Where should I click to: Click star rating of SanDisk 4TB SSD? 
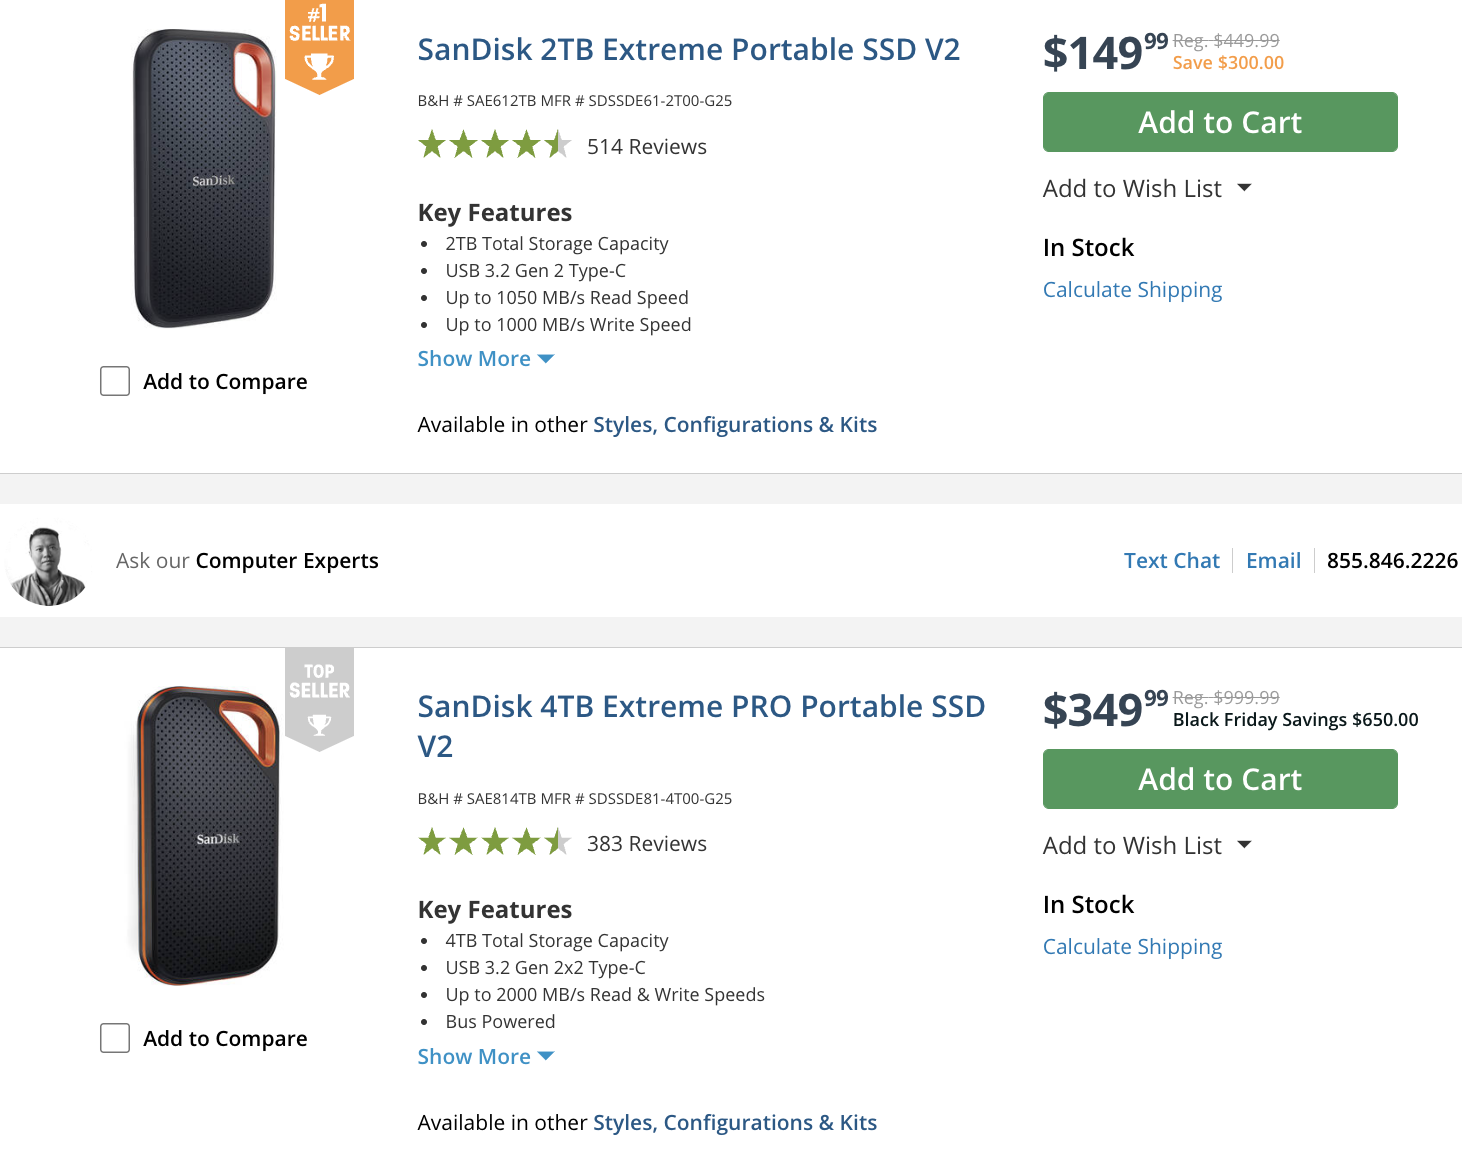(x=494, y=843)
